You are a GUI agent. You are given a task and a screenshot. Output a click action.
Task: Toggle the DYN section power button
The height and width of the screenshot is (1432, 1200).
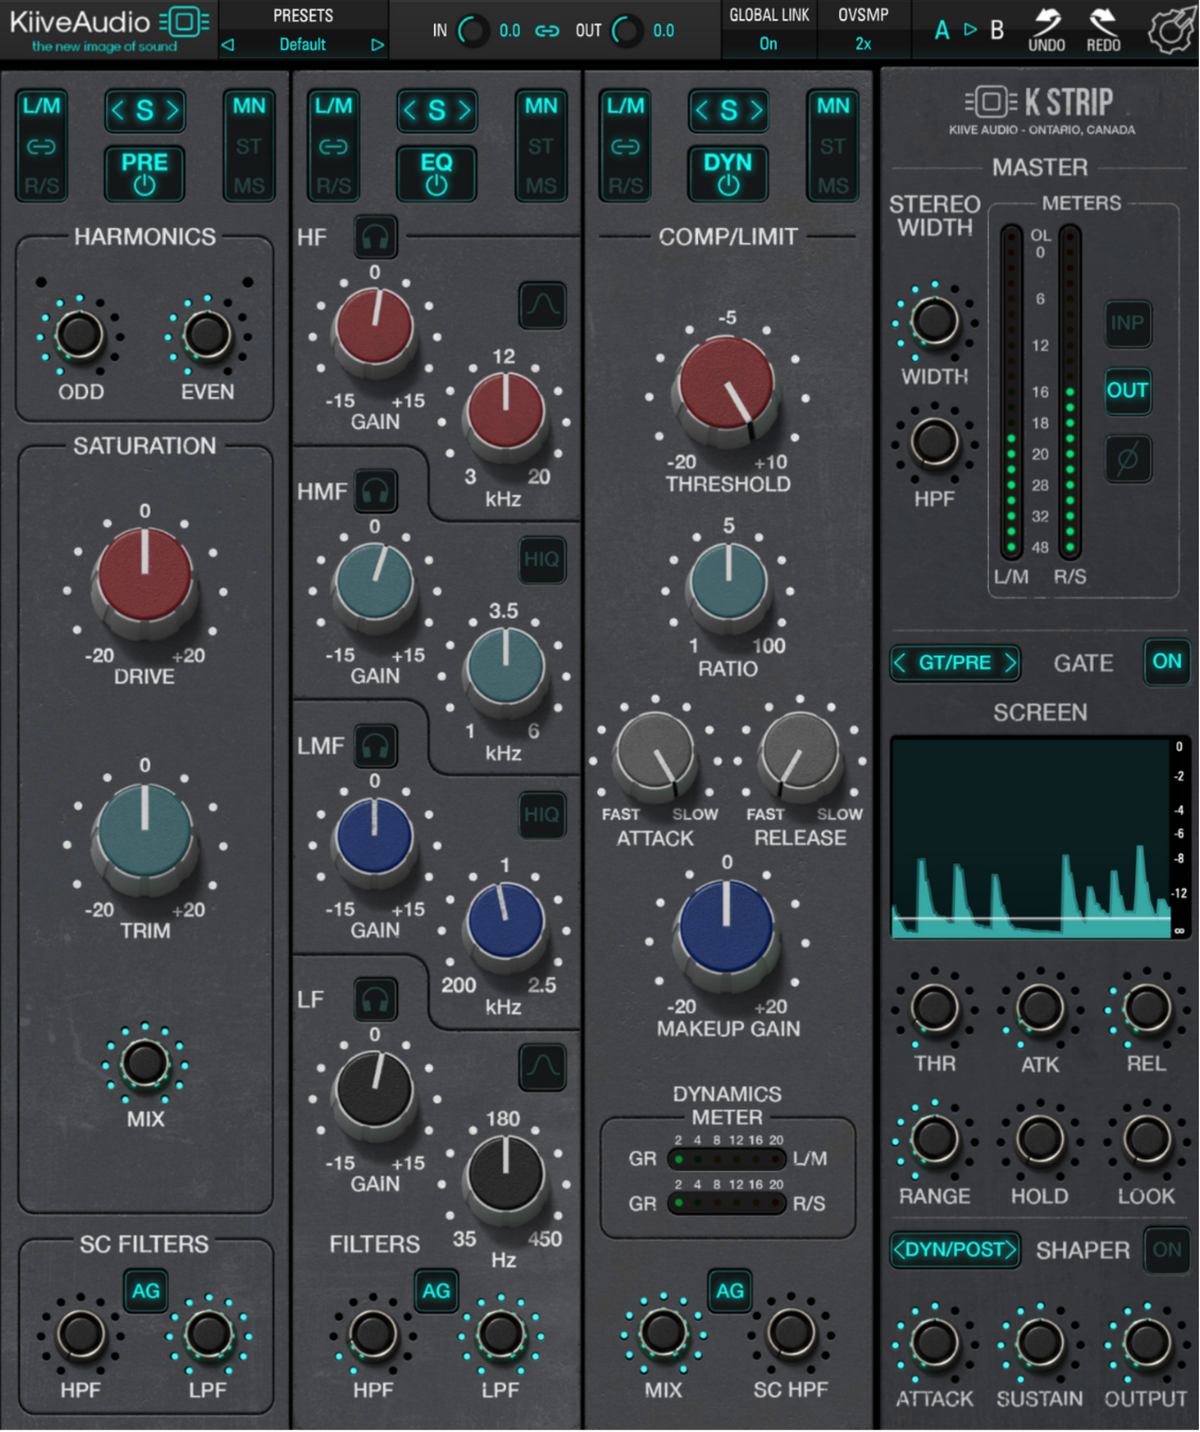[x=728, y=172]
